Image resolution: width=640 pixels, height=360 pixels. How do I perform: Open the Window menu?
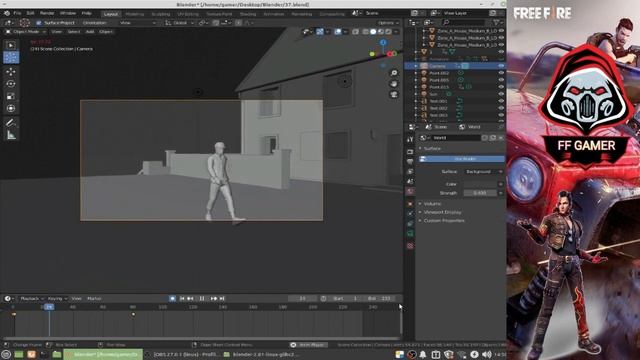pos(68,13)
